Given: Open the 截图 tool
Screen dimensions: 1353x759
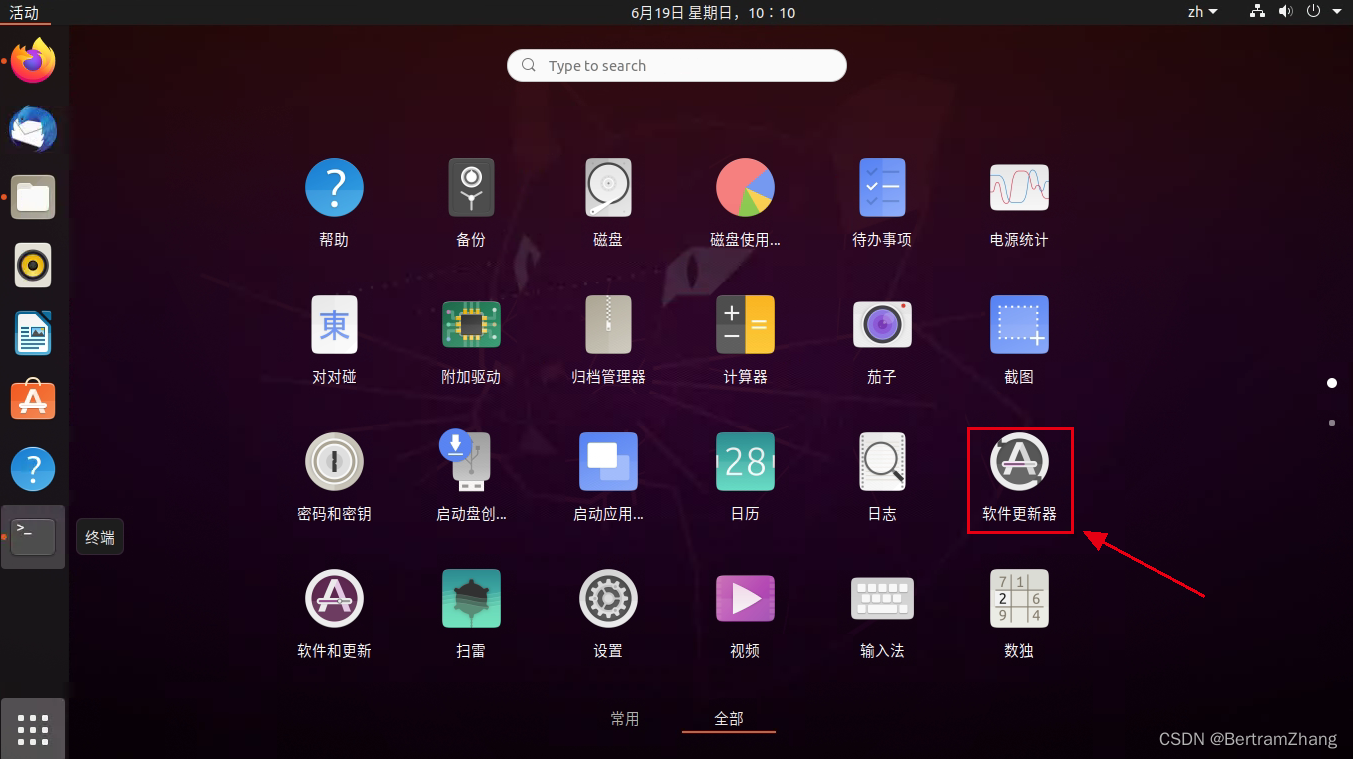Looking at the screenshot, I should coord(1019,340).
